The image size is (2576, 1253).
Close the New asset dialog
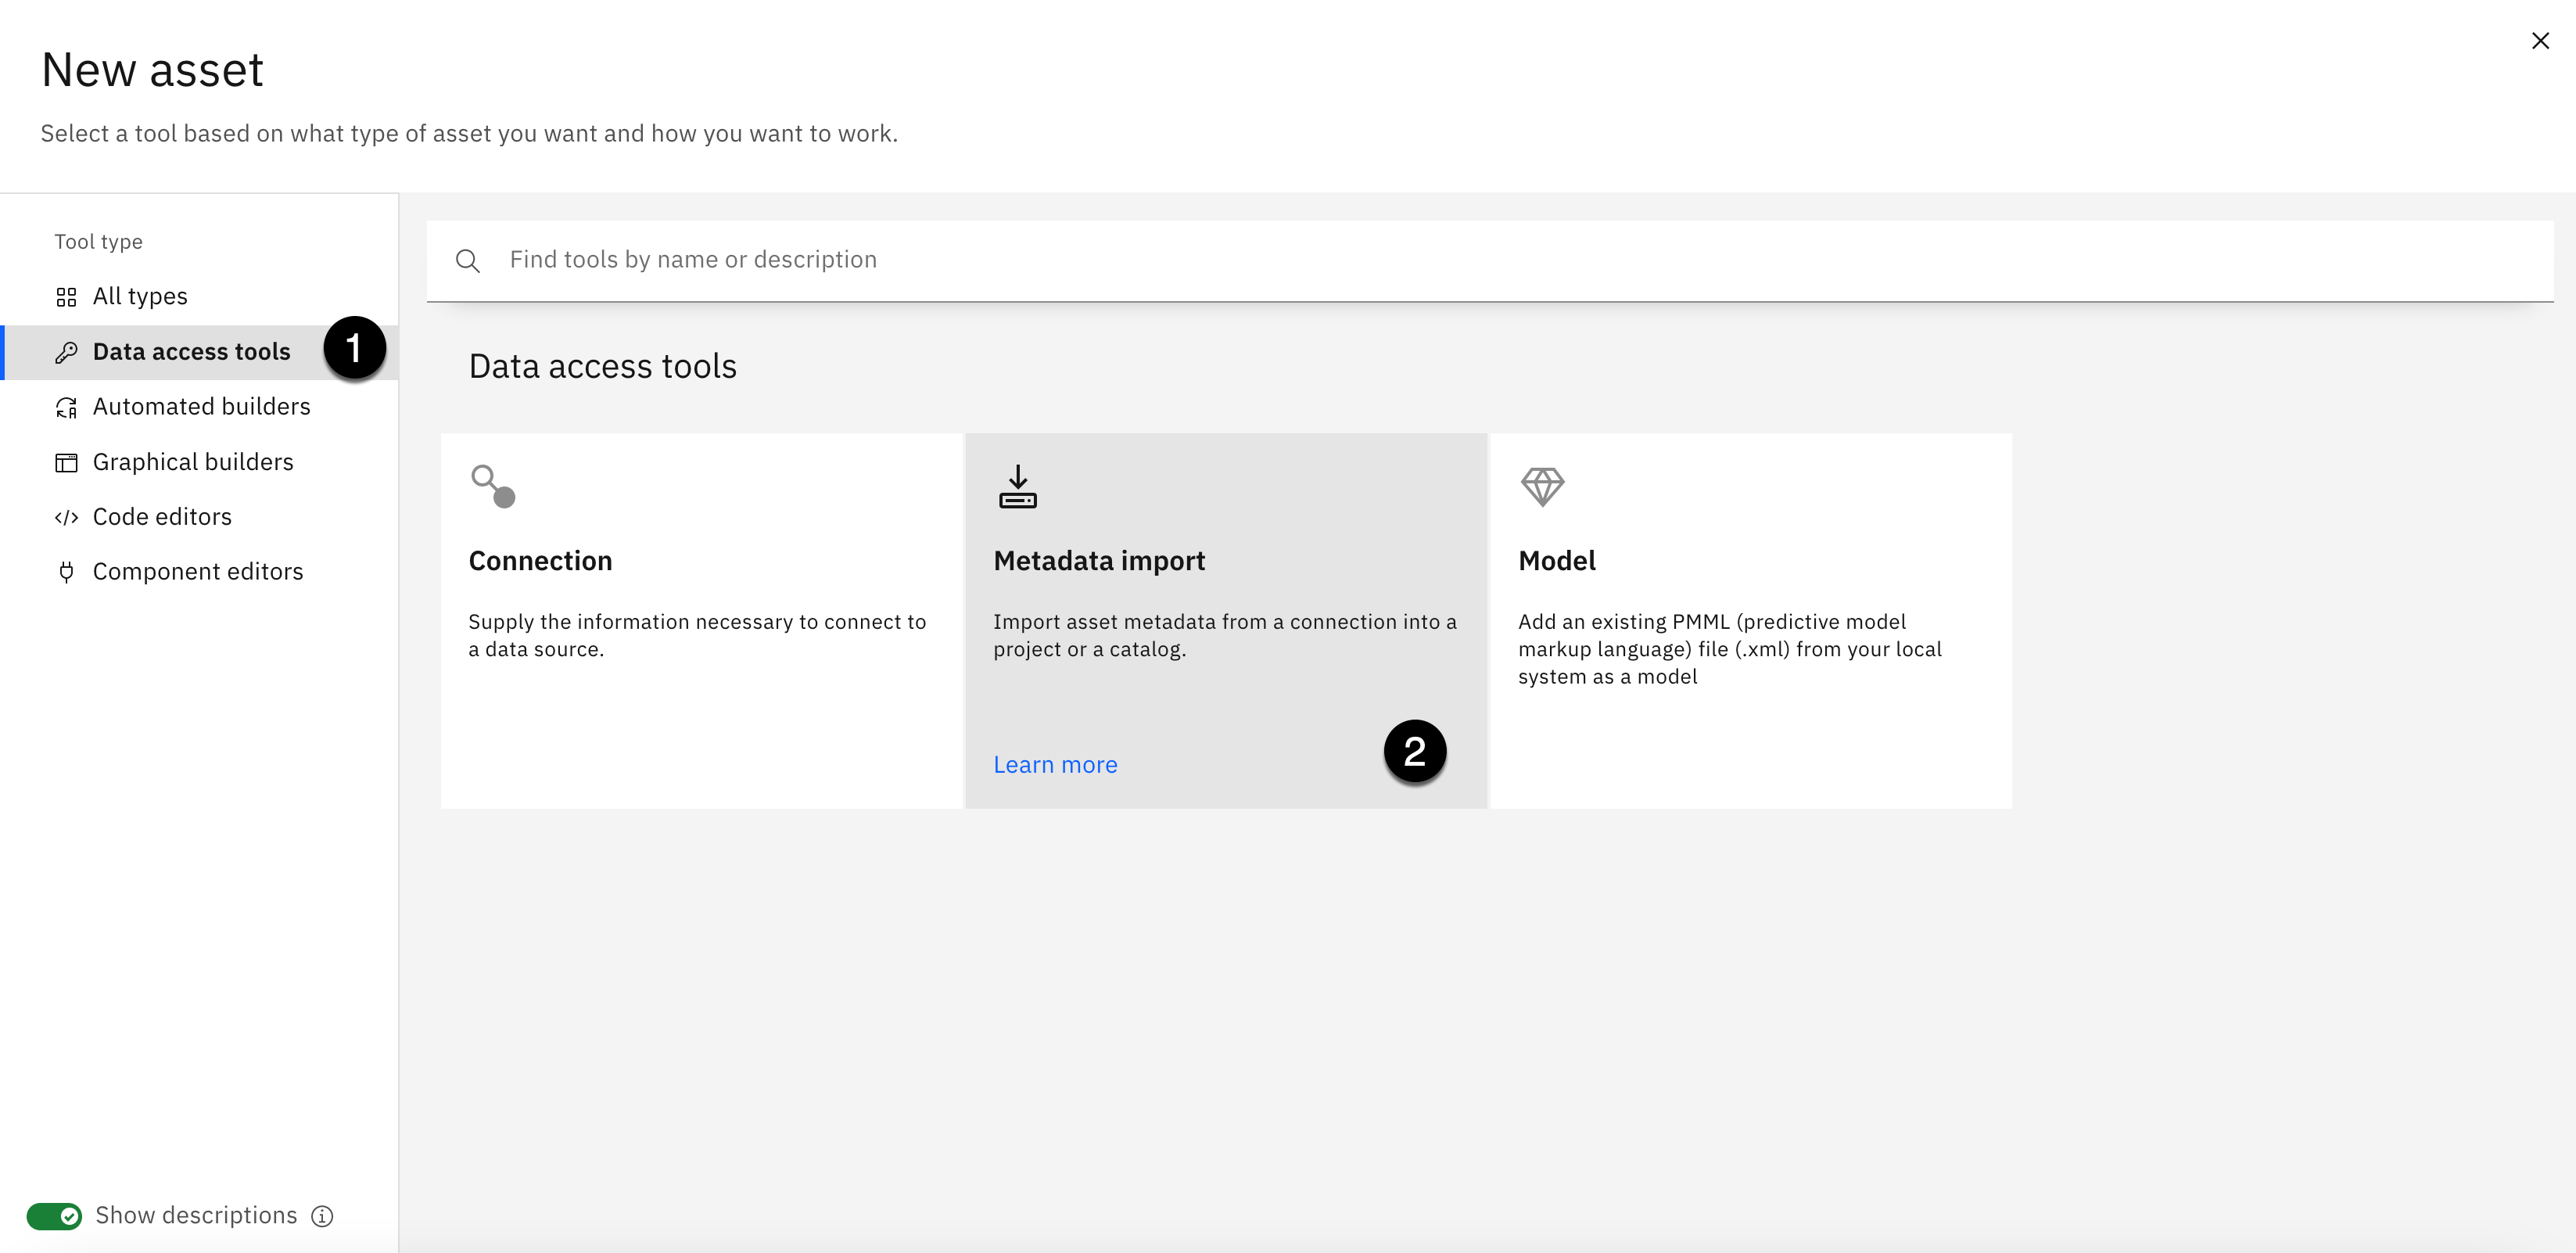pyautogui.click(x=2540, y=41)
